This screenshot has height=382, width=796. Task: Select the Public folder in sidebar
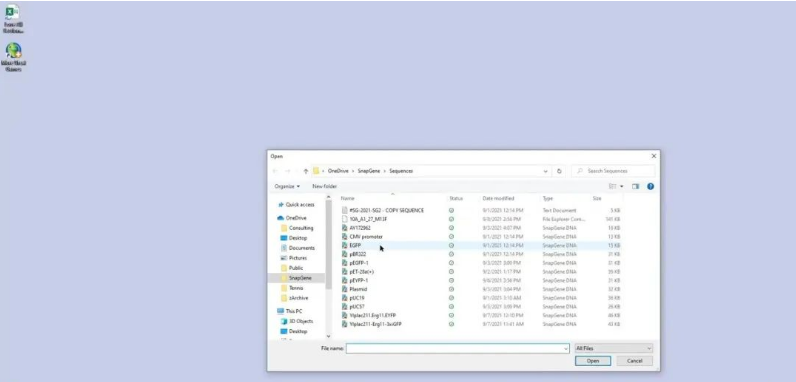296,268
